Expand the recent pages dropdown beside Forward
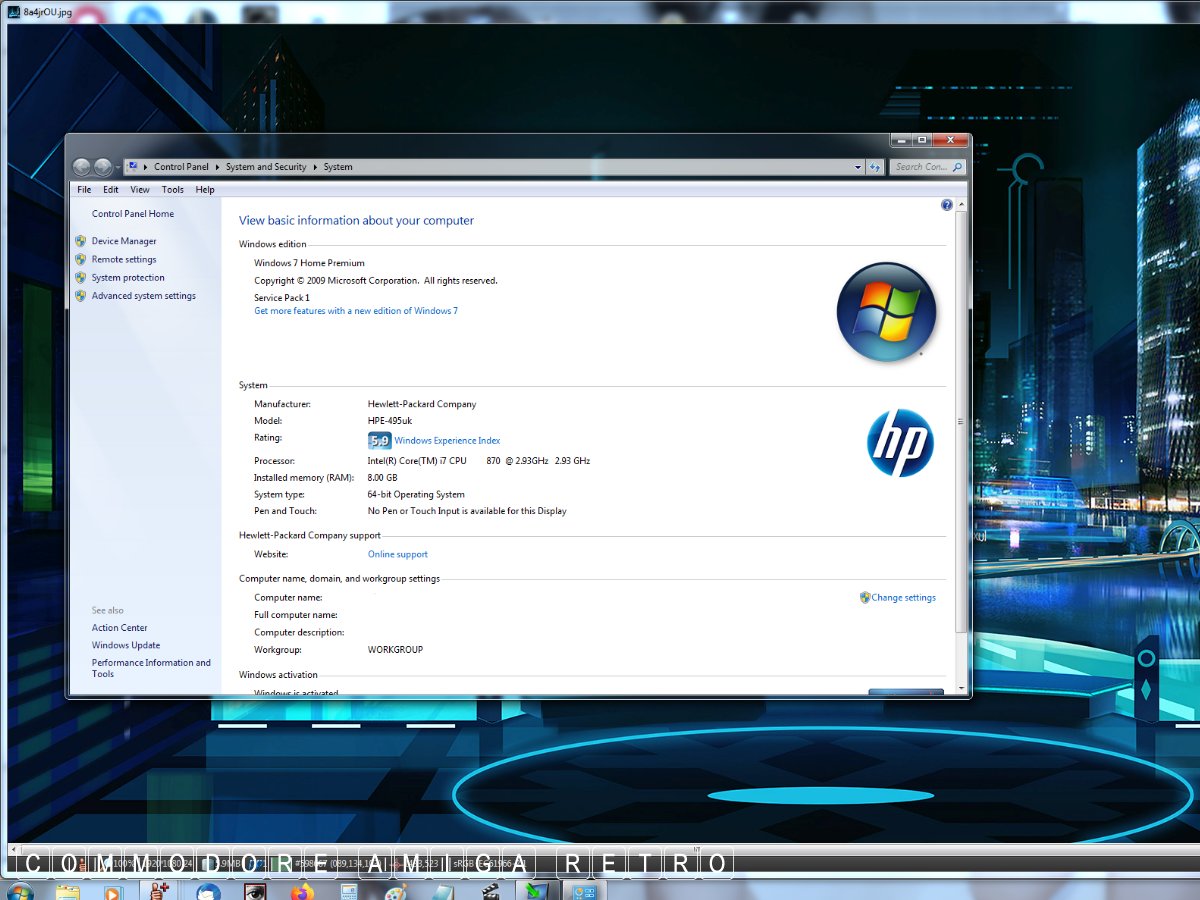This screenshot has height=900, width=1200. 118,167
